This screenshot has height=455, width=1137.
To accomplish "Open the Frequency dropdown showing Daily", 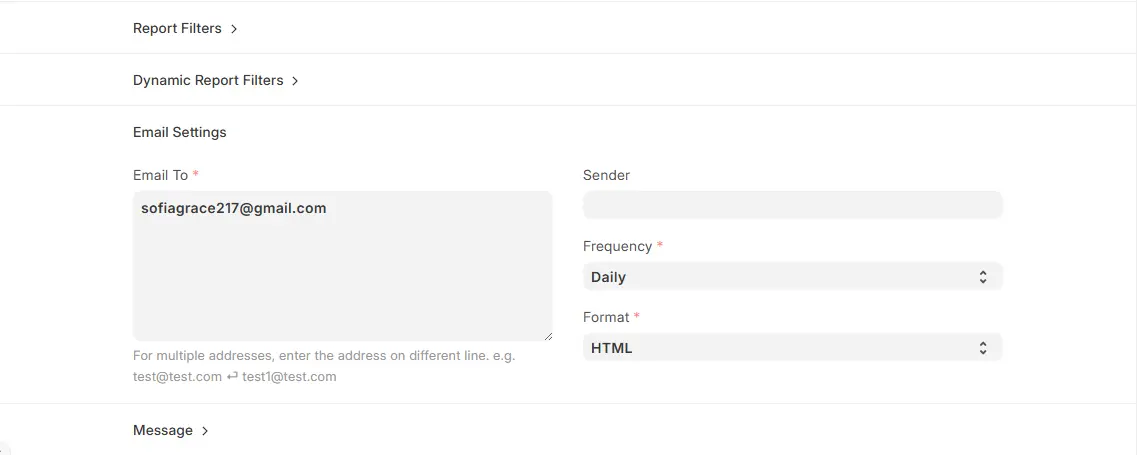I will 793,276.
